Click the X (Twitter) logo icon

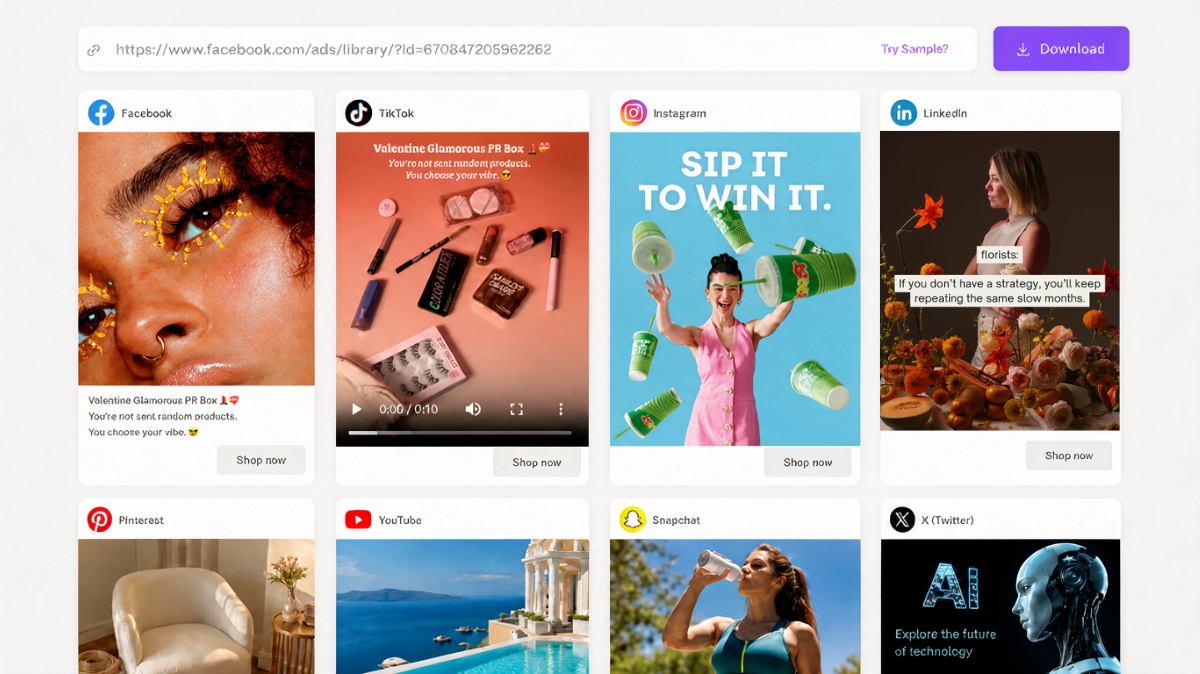(x=903, y=520)
